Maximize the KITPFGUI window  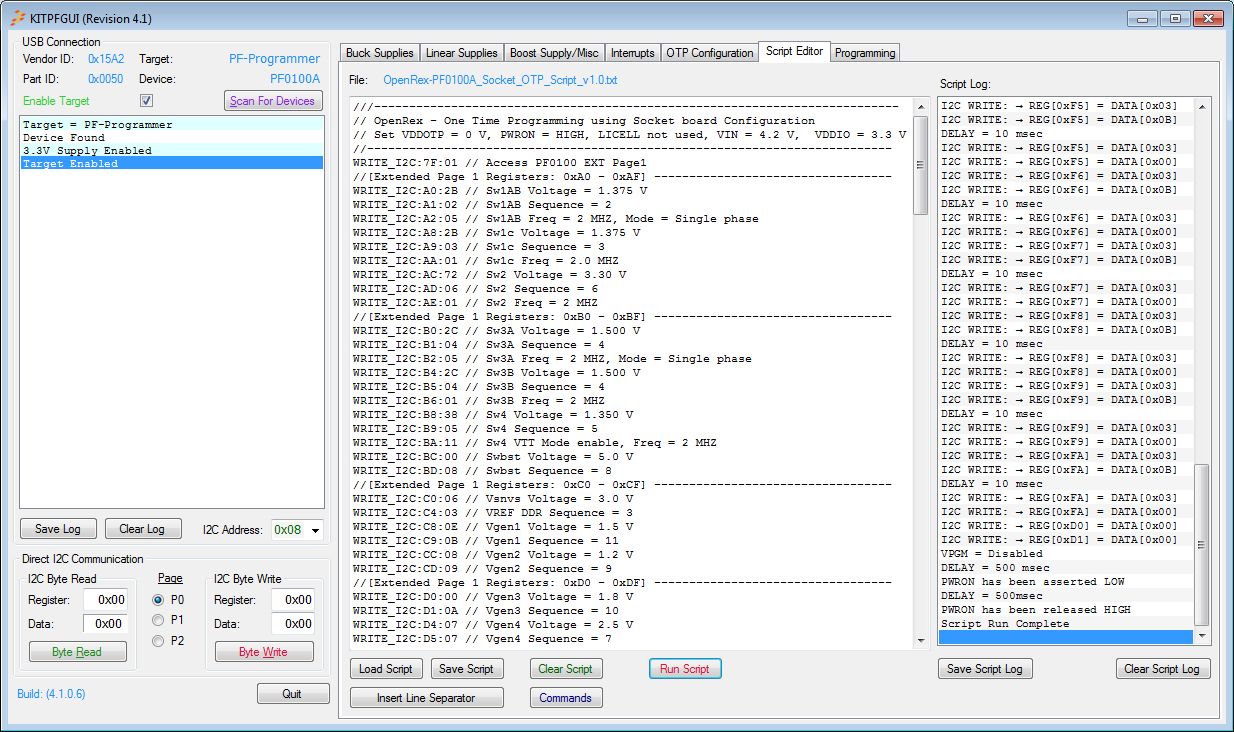coord(1174,18)
